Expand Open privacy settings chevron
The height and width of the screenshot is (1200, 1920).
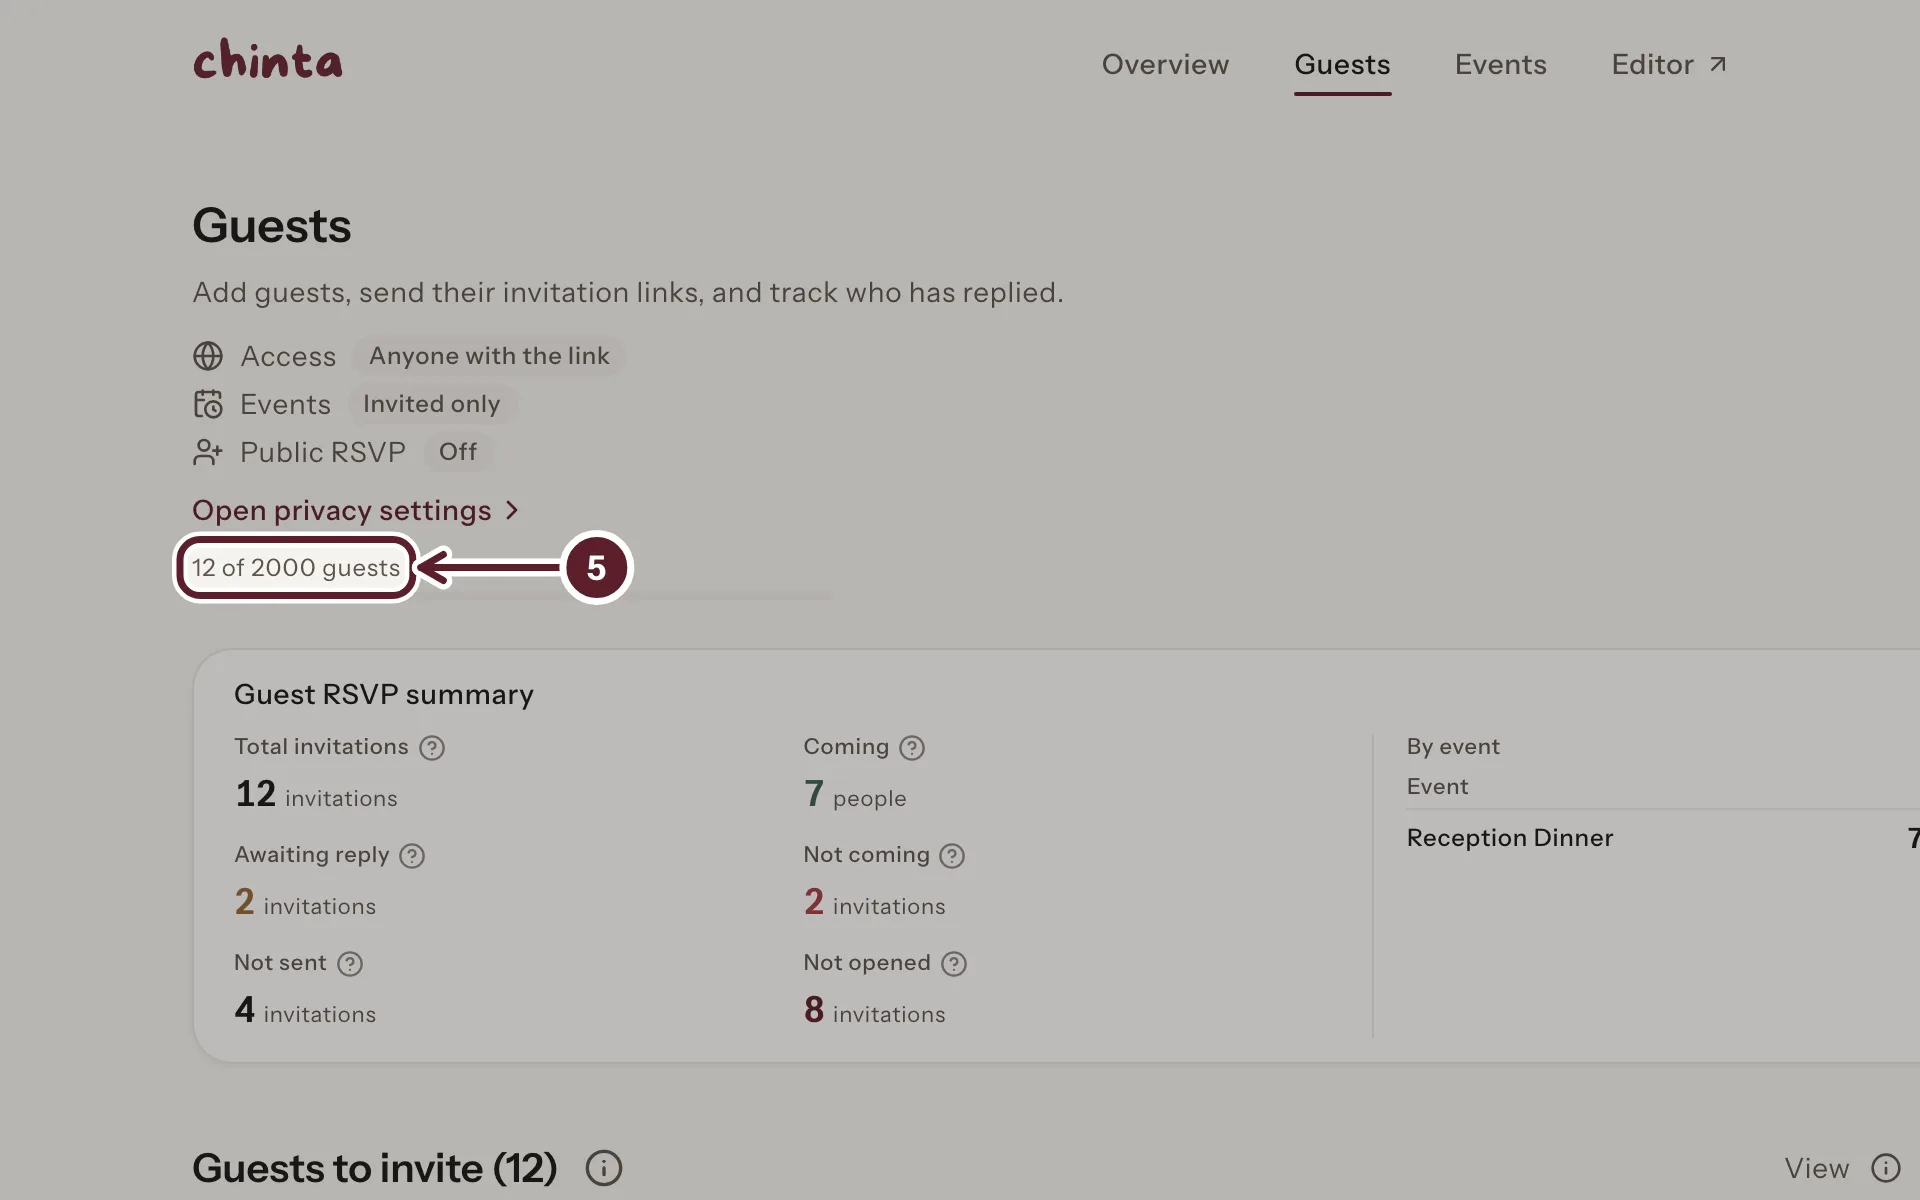(512, 510)
